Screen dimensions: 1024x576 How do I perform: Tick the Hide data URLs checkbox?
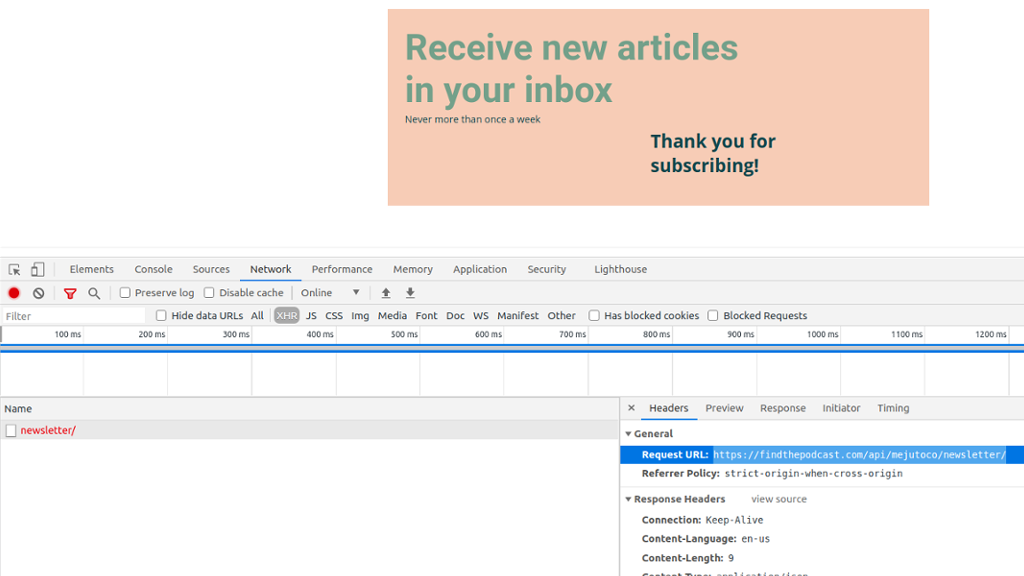(161, 316)
